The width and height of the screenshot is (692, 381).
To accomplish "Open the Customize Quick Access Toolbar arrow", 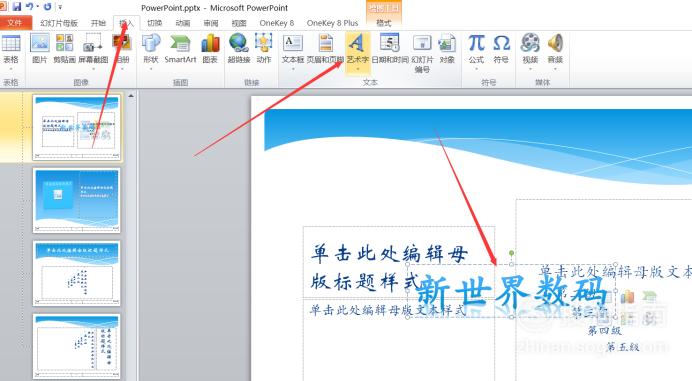I will 60,7.
